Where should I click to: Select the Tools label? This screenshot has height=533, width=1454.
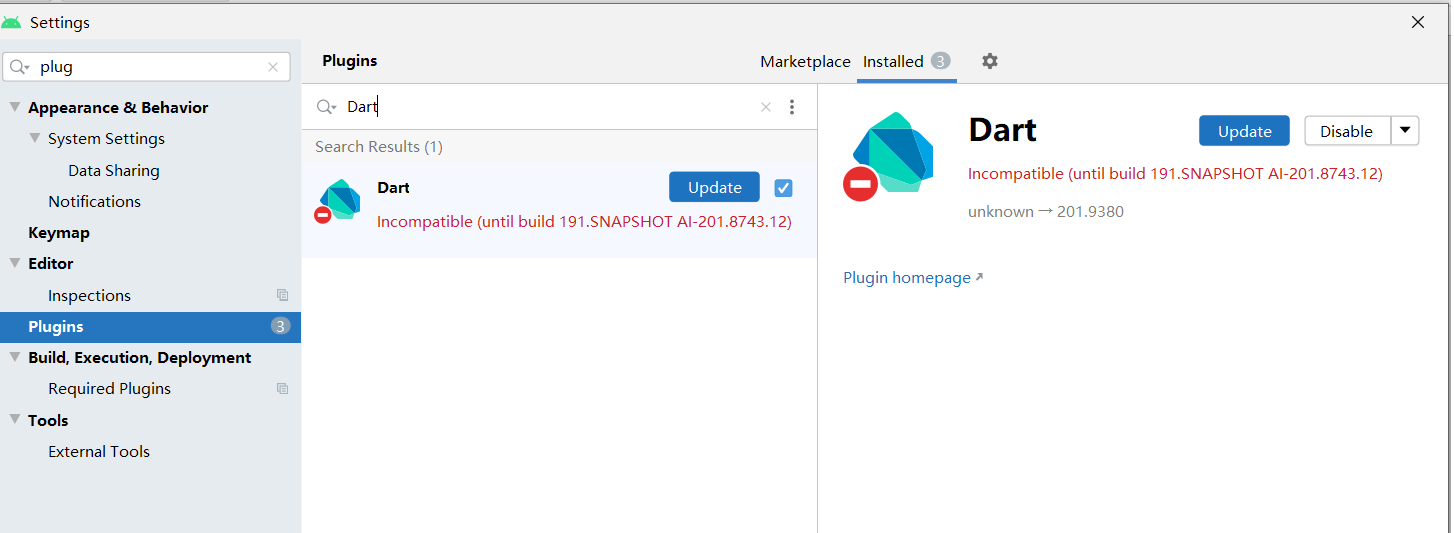click(x=48, y=420)
